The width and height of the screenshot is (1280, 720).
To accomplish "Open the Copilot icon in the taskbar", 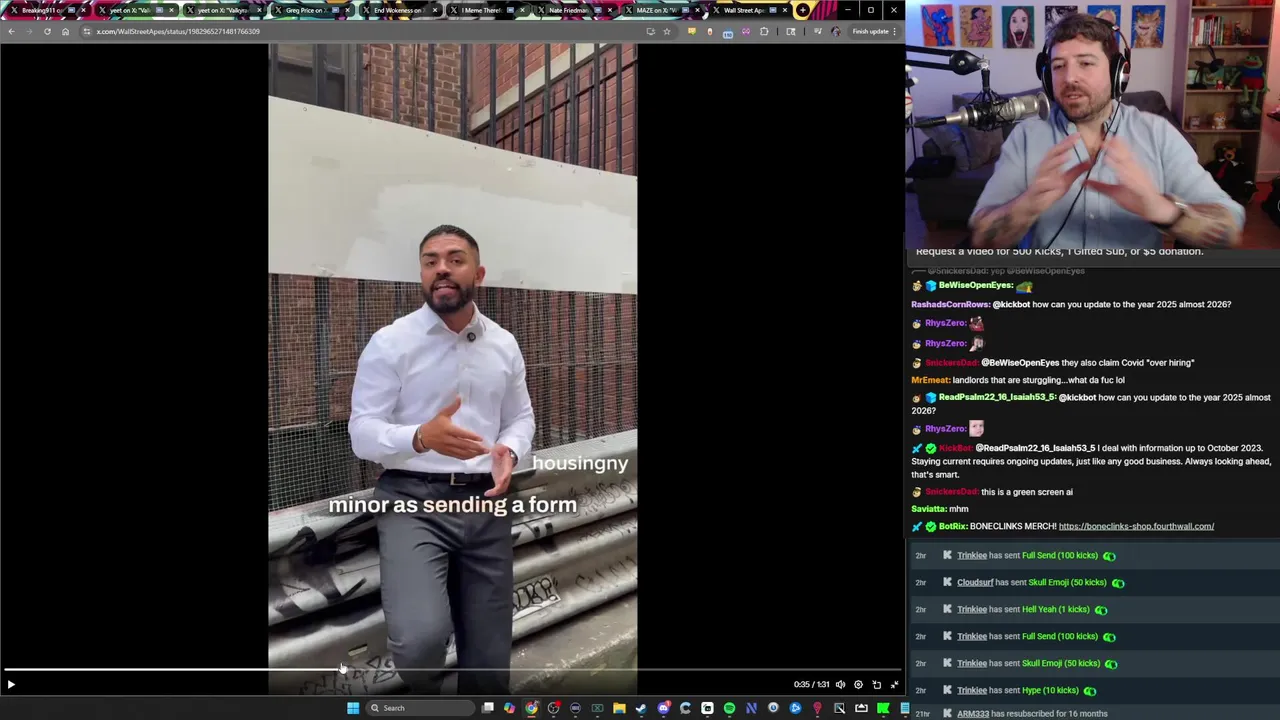I will tap(509, 708).
